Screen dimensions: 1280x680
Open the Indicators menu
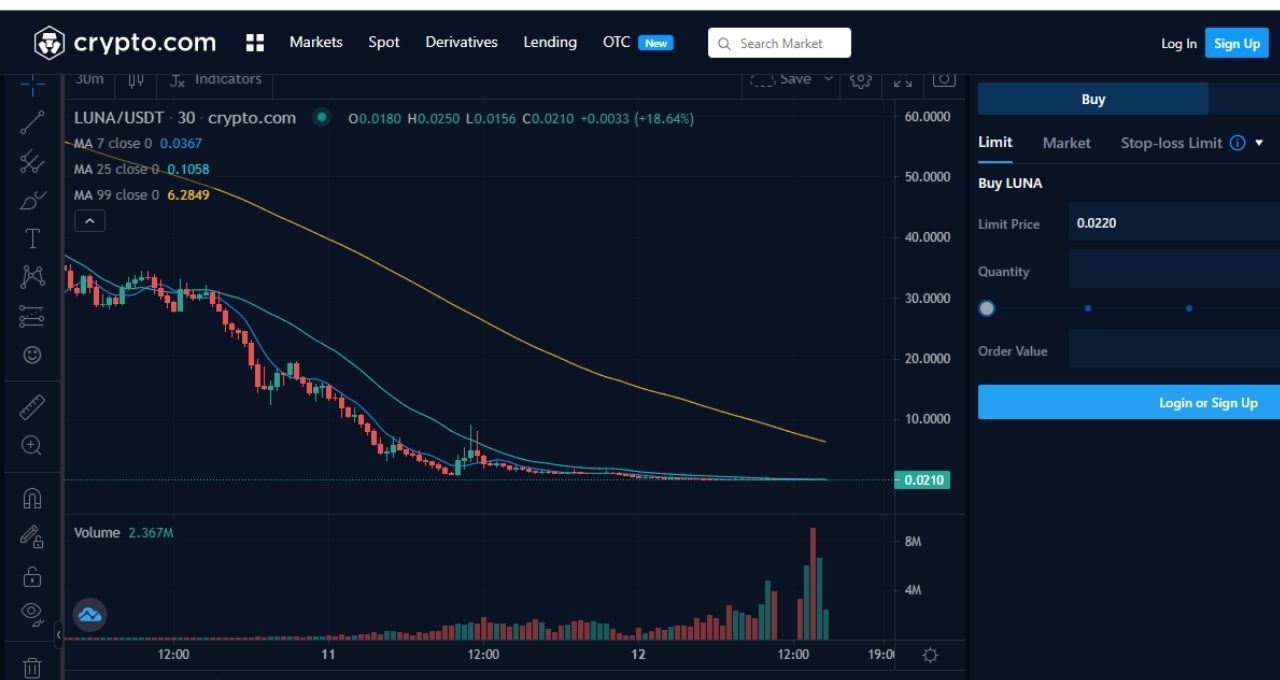215,79
